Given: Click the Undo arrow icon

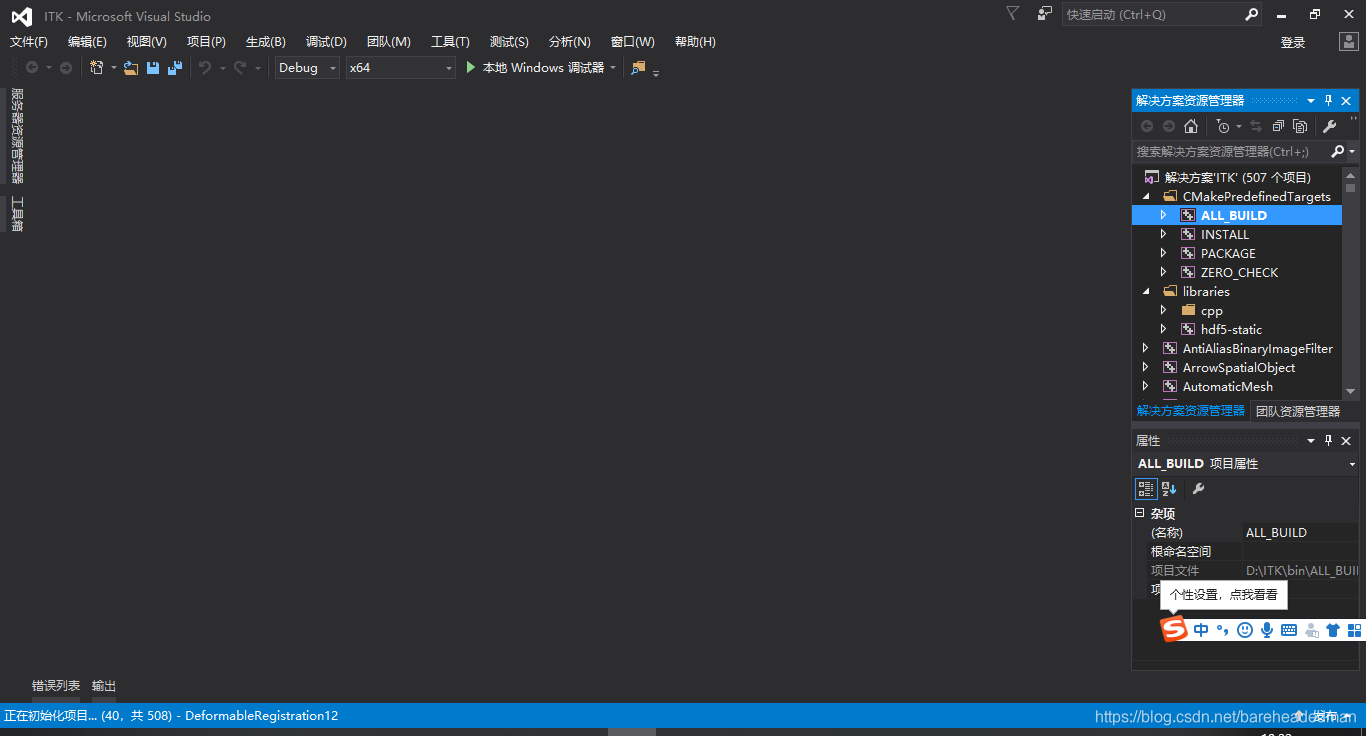Looking at the screenshot, I should 205,68.
